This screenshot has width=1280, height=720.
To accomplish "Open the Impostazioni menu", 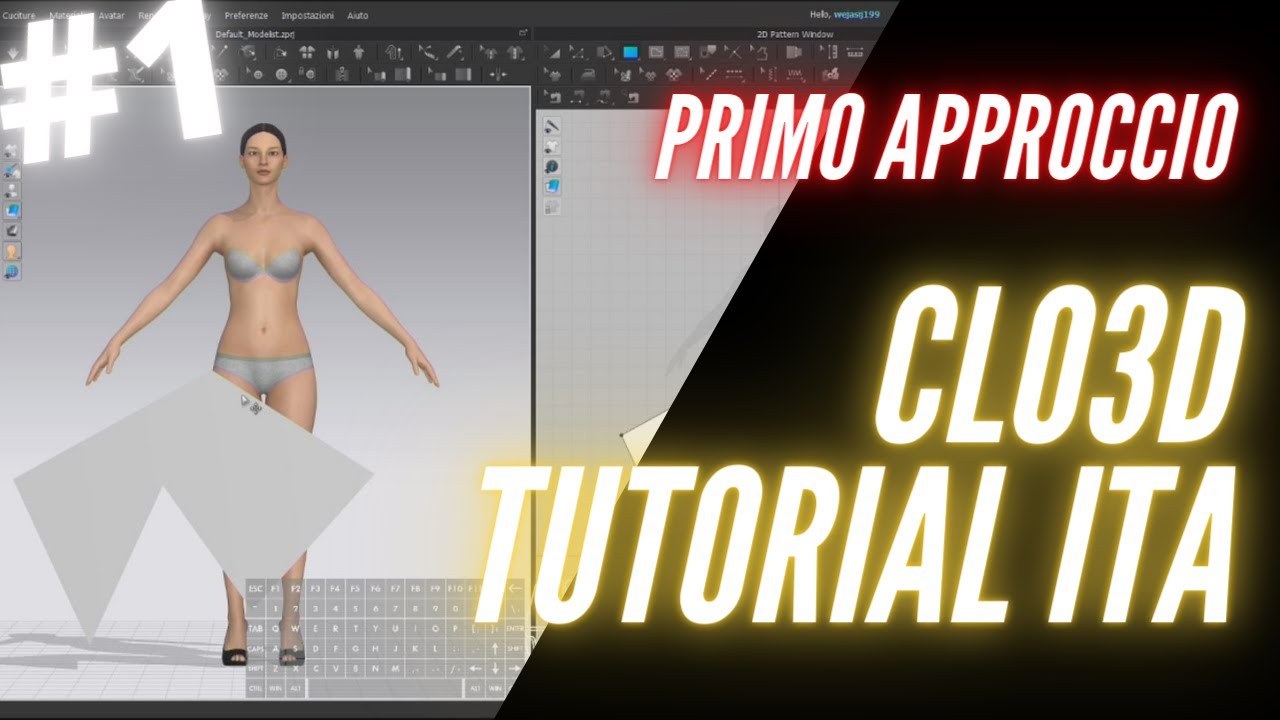I will click(x=307, y=15).
